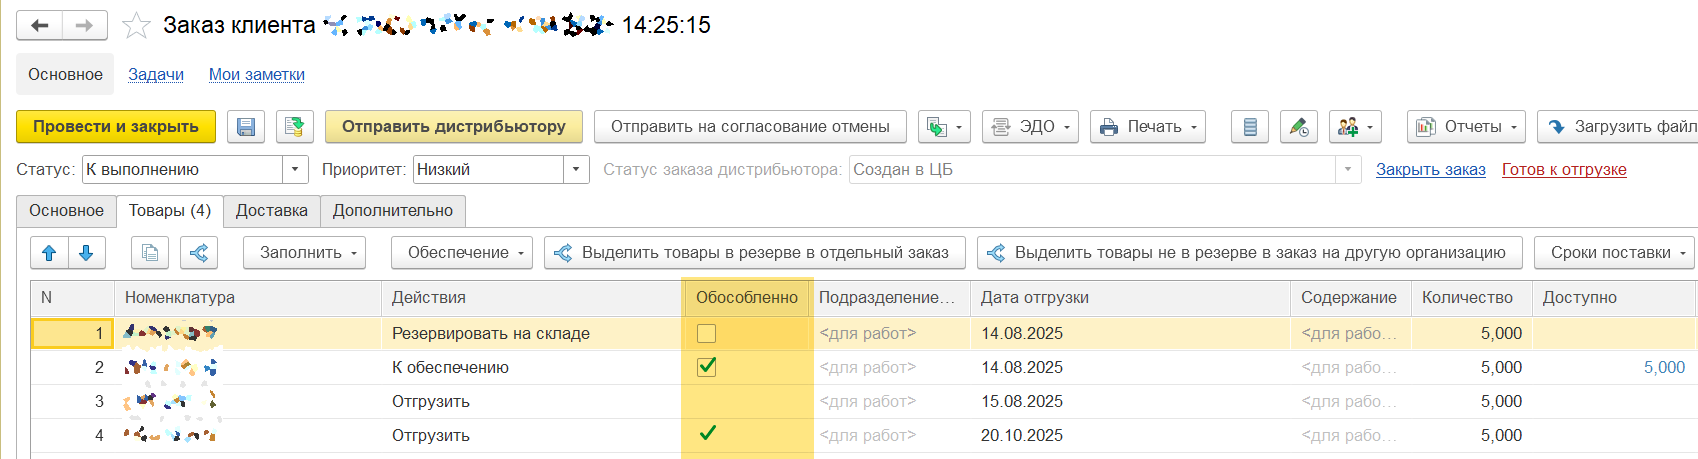Click the copy rows icon

click(x=150, y=253)
